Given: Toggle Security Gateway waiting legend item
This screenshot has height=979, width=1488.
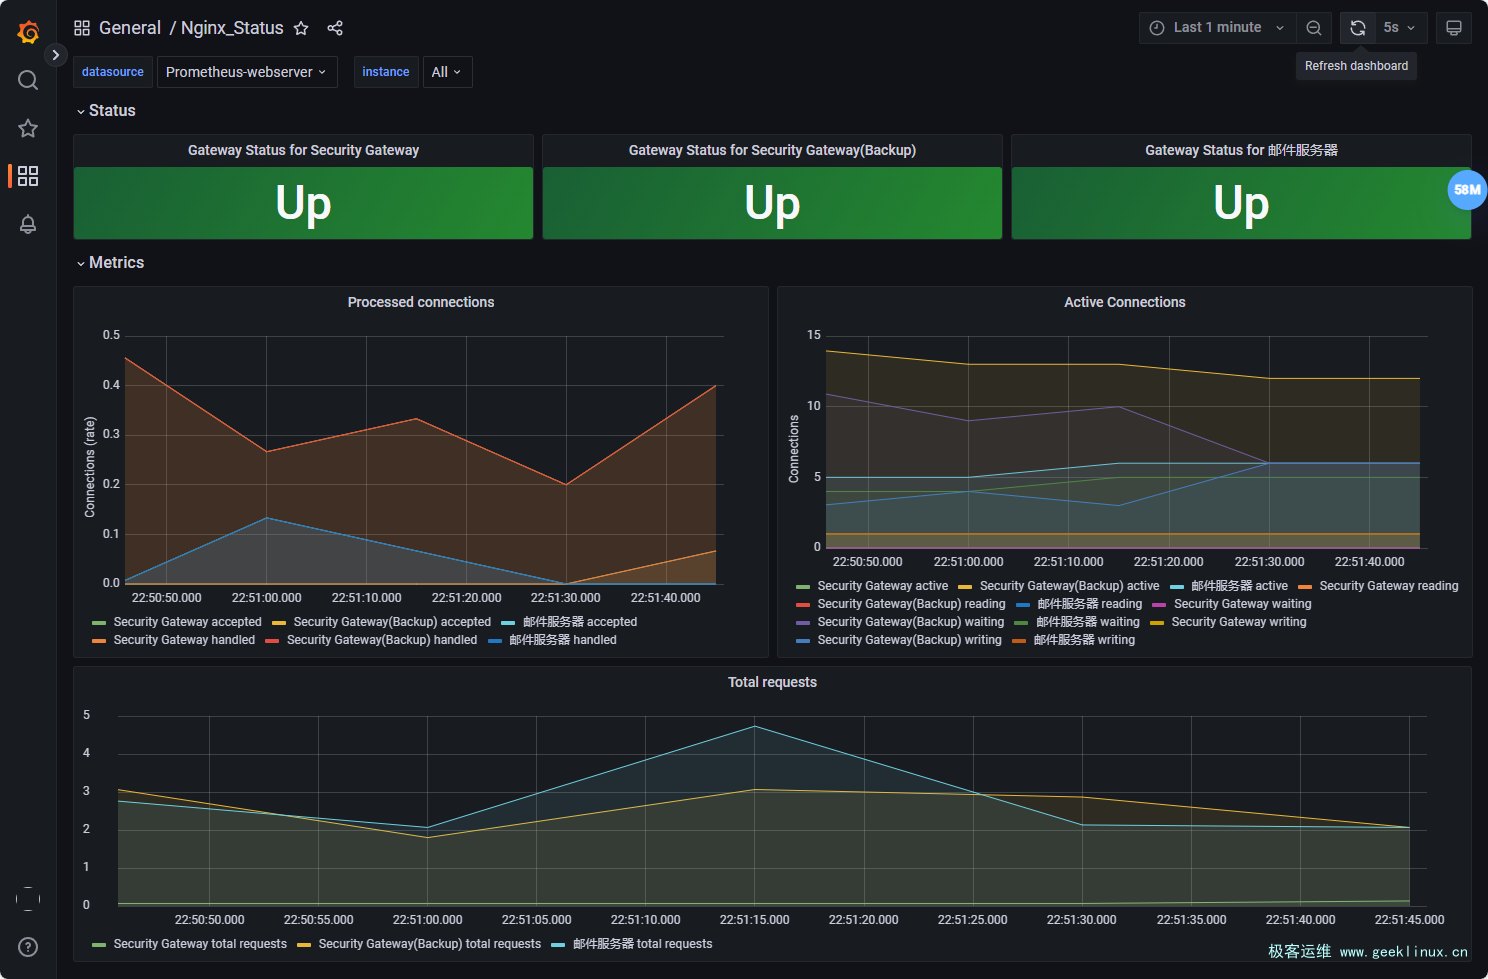Looking at the screenshot, I should (x=1242, y=604).
